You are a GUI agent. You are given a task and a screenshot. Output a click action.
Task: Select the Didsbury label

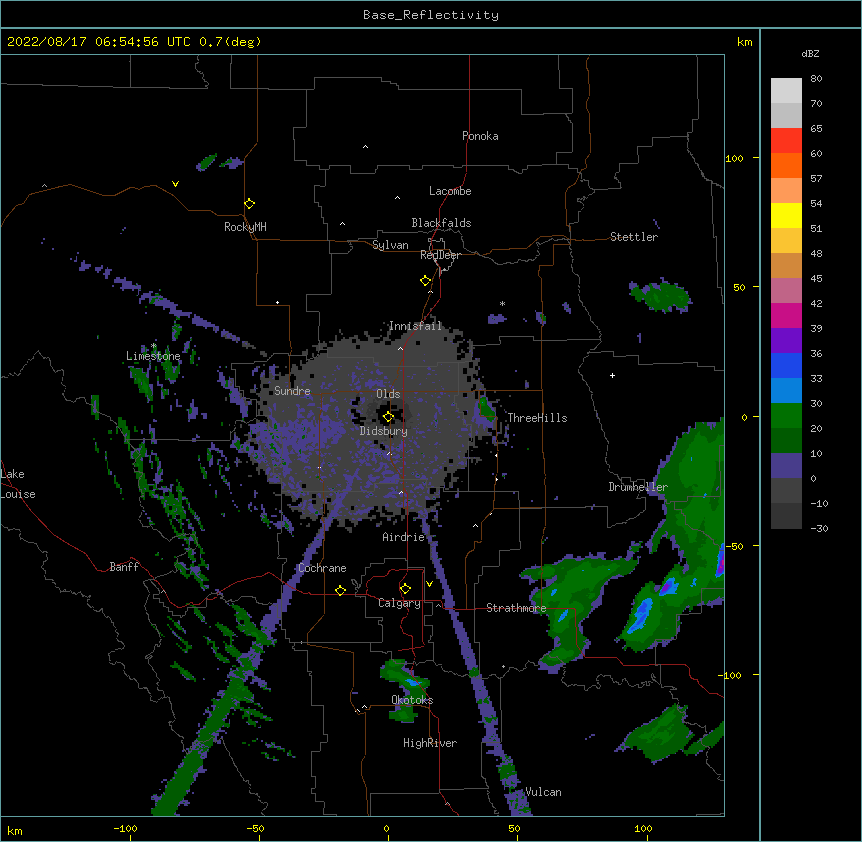tap(384, 431)
